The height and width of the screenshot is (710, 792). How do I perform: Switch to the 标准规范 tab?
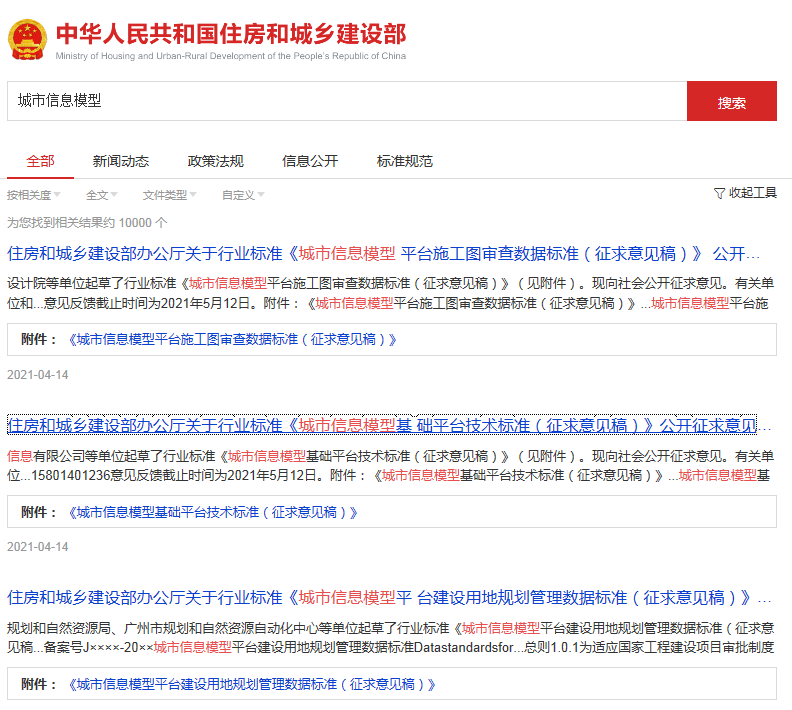pos(405,162)
